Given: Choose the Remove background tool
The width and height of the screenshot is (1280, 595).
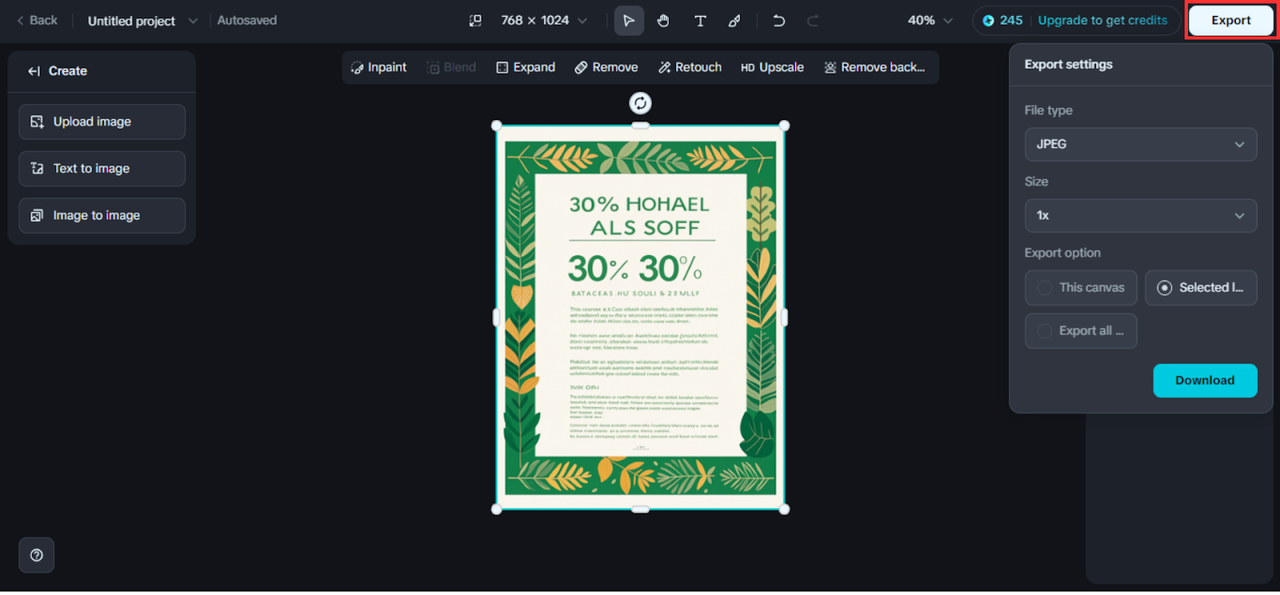Looking at the screenshot, I should [x=874, y=67].
